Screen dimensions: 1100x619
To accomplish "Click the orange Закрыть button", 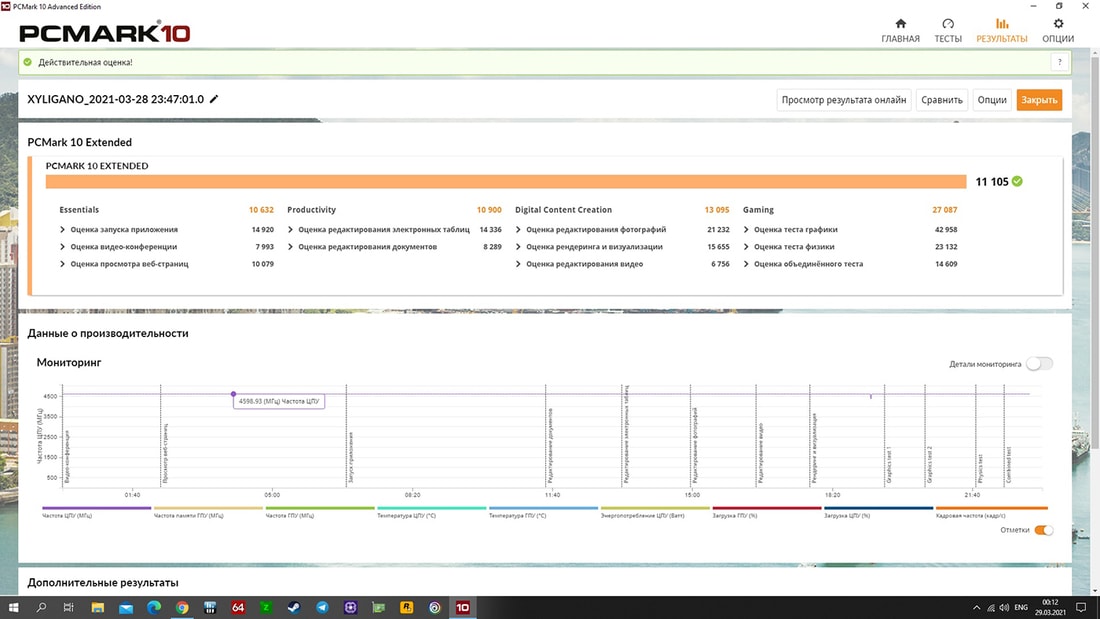I will coord(1039,100).
